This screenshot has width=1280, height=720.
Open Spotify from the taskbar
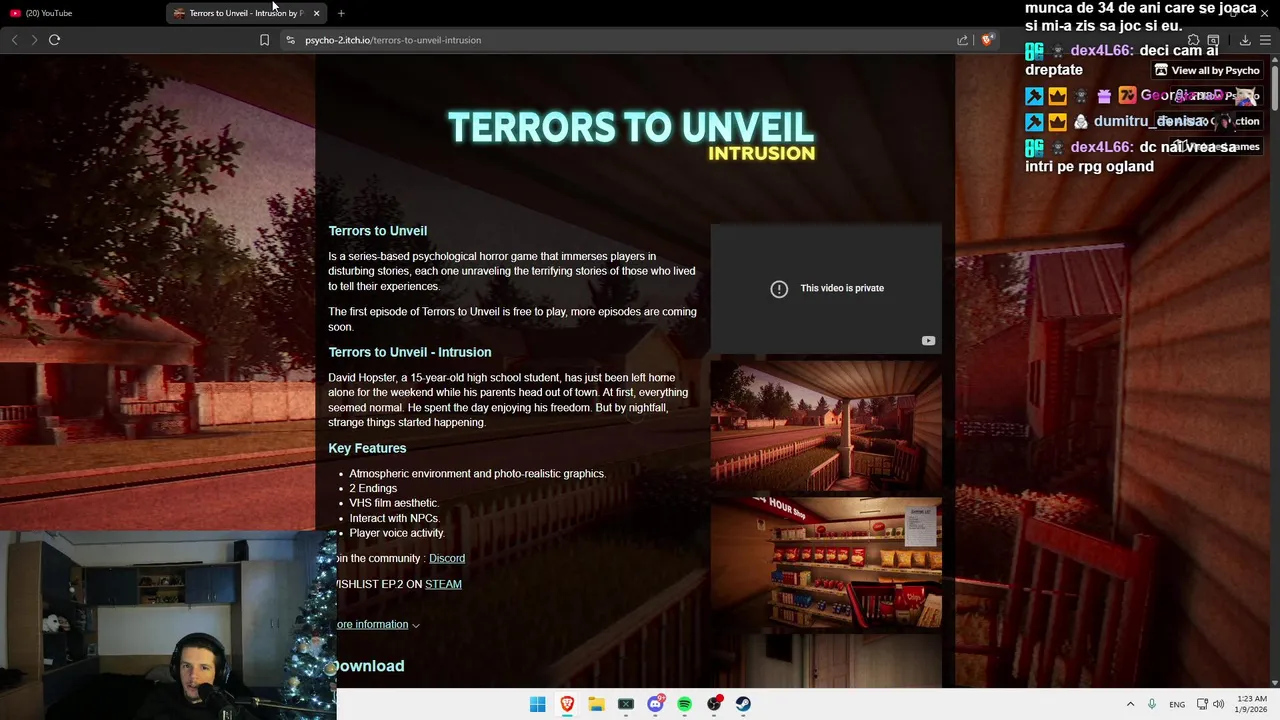pos(684,704)
